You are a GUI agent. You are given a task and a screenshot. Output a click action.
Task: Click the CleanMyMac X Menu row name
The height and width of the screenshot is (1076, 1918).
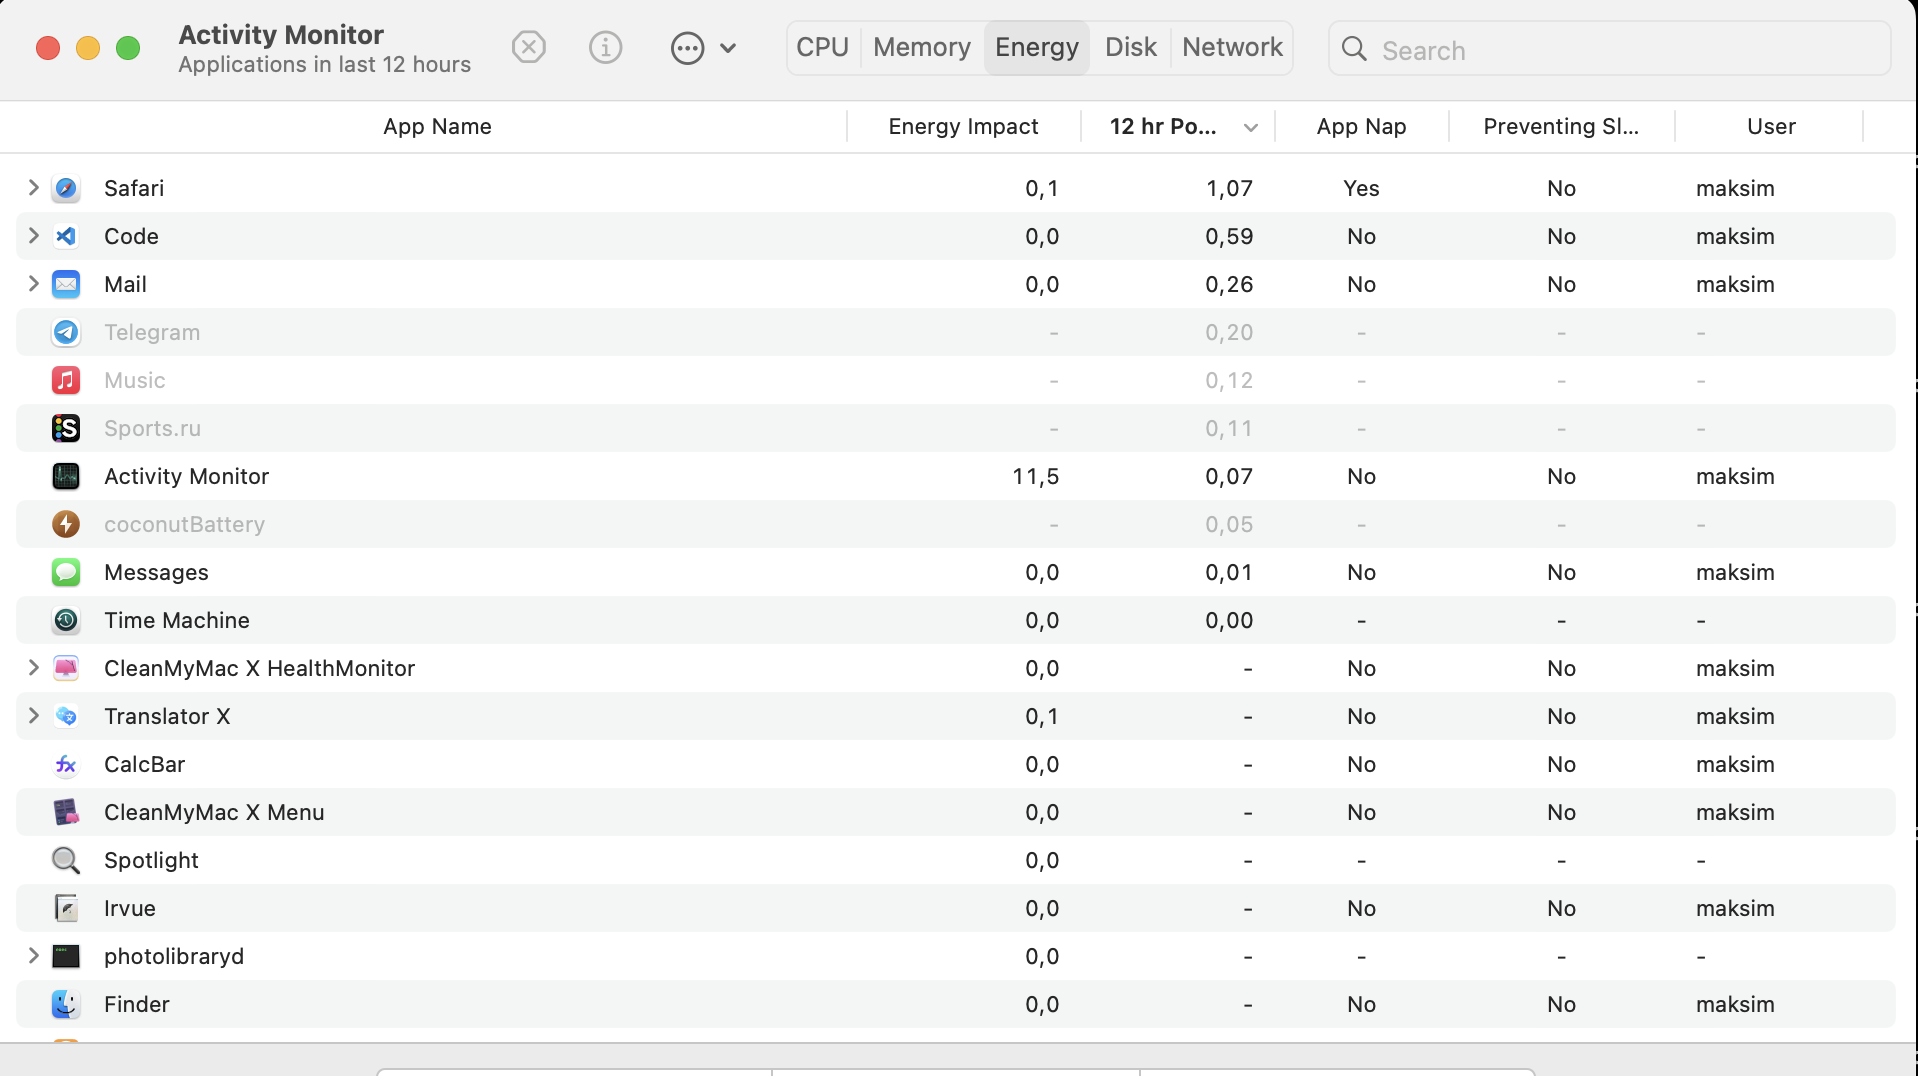click(214, 812)
